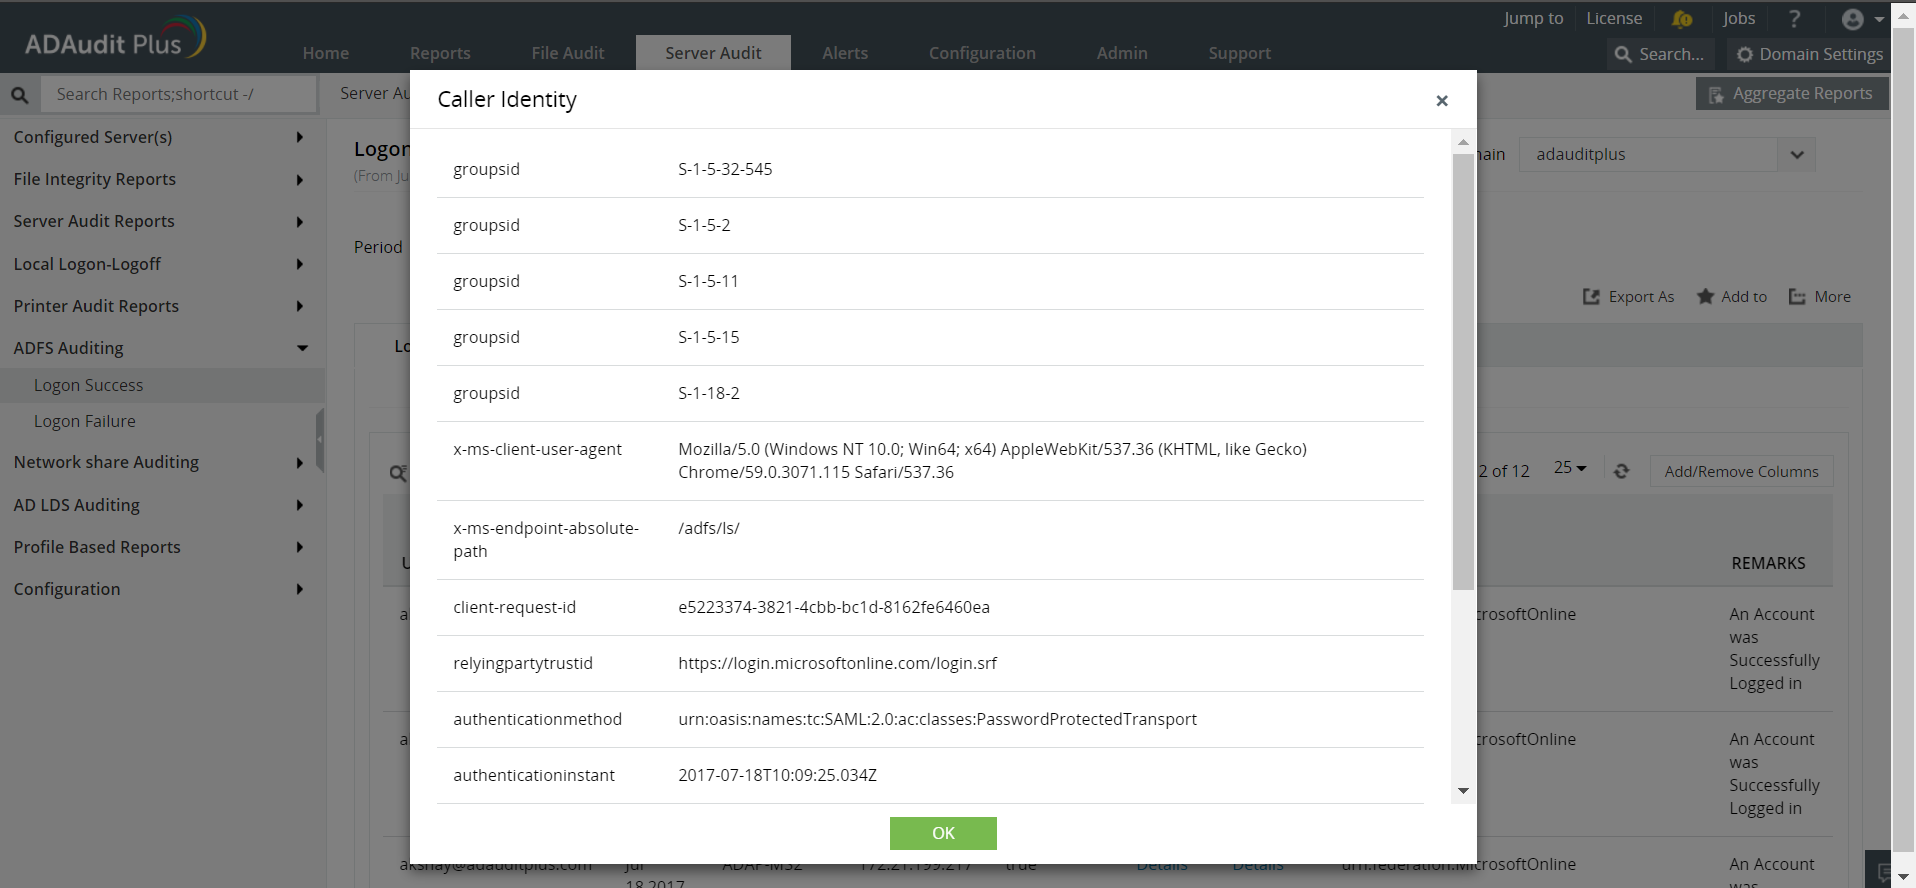Collapse the ADFS Auditing section

click(302, 348)
